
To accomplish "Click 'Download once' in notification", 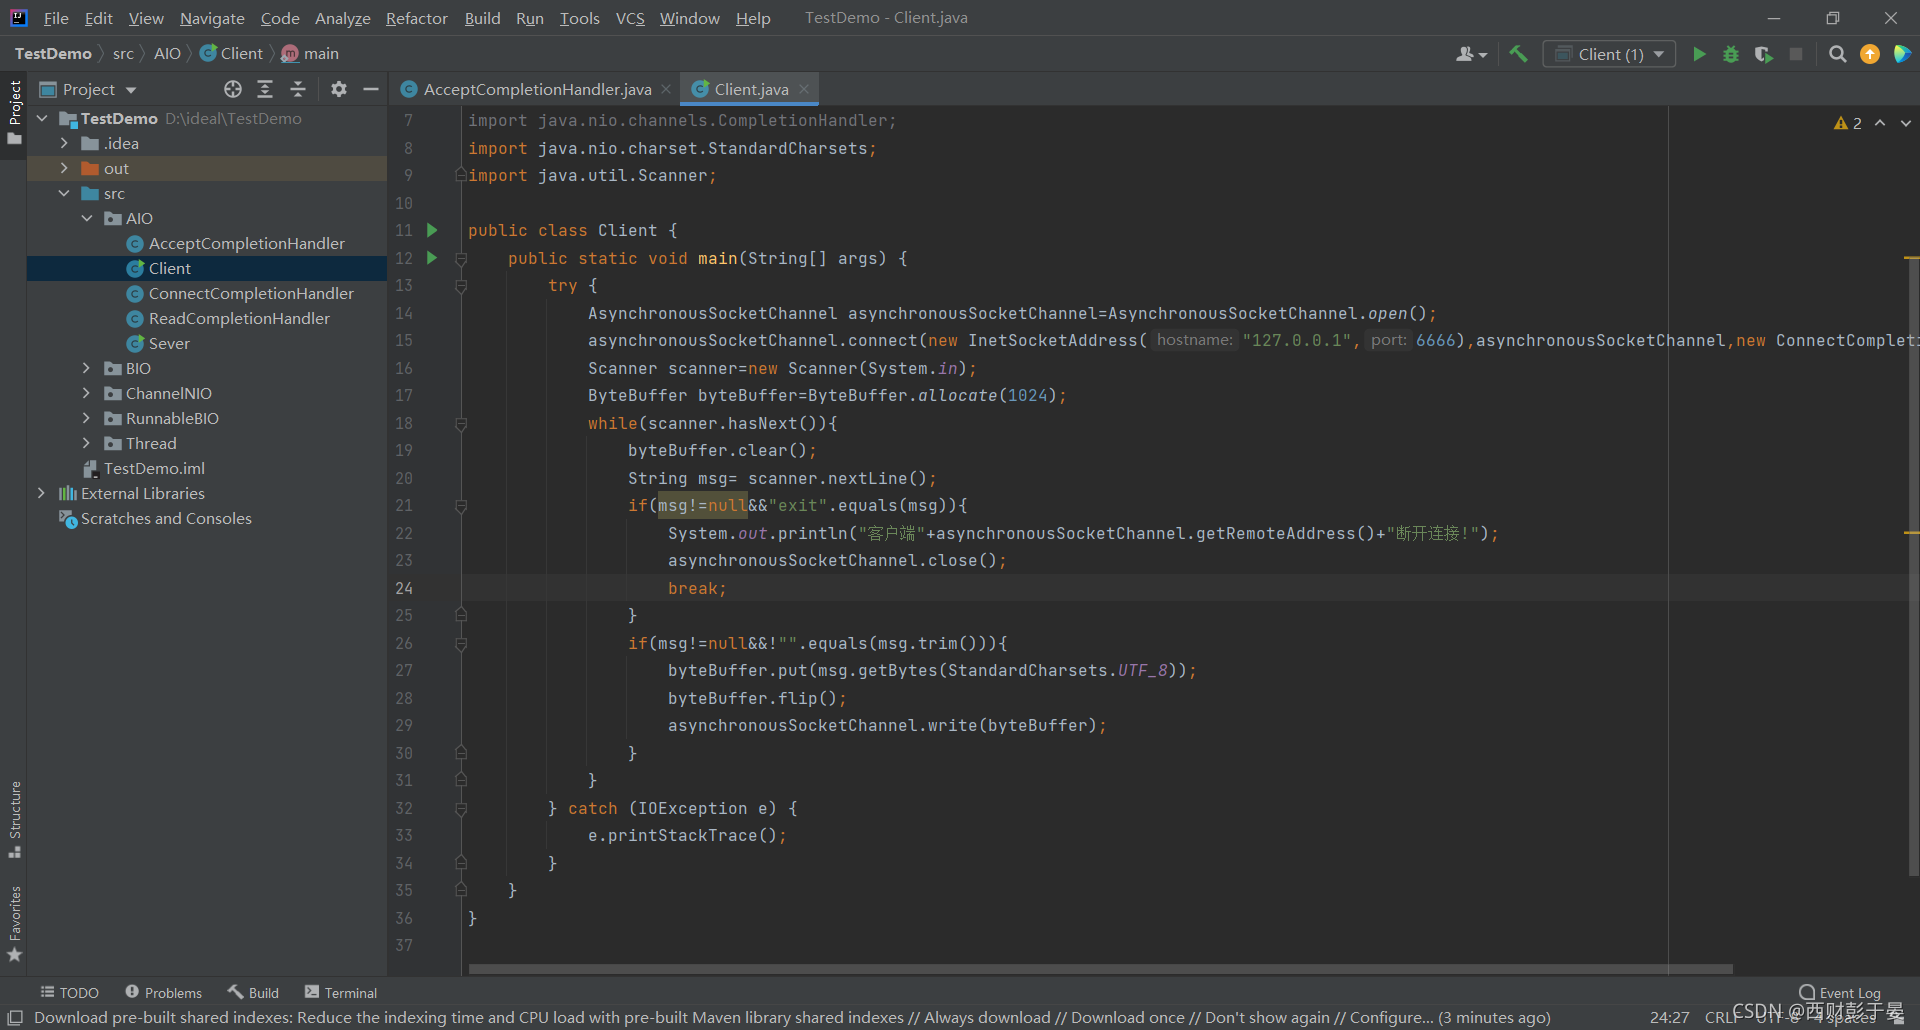I will (x=1128, y=1017).
